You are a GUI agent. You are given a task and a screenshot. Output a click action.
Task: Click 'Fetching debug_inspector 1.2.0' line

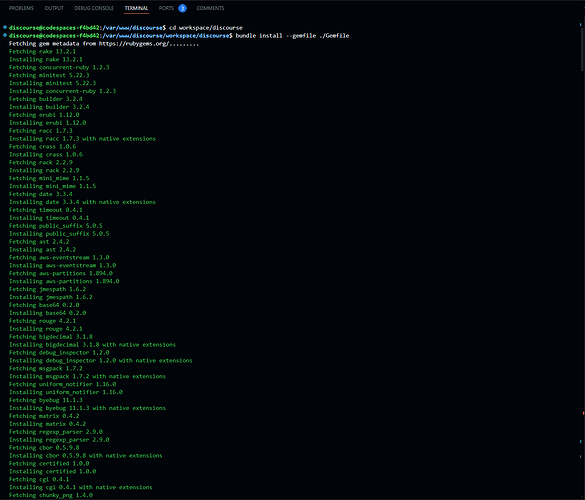click(59, 353)
